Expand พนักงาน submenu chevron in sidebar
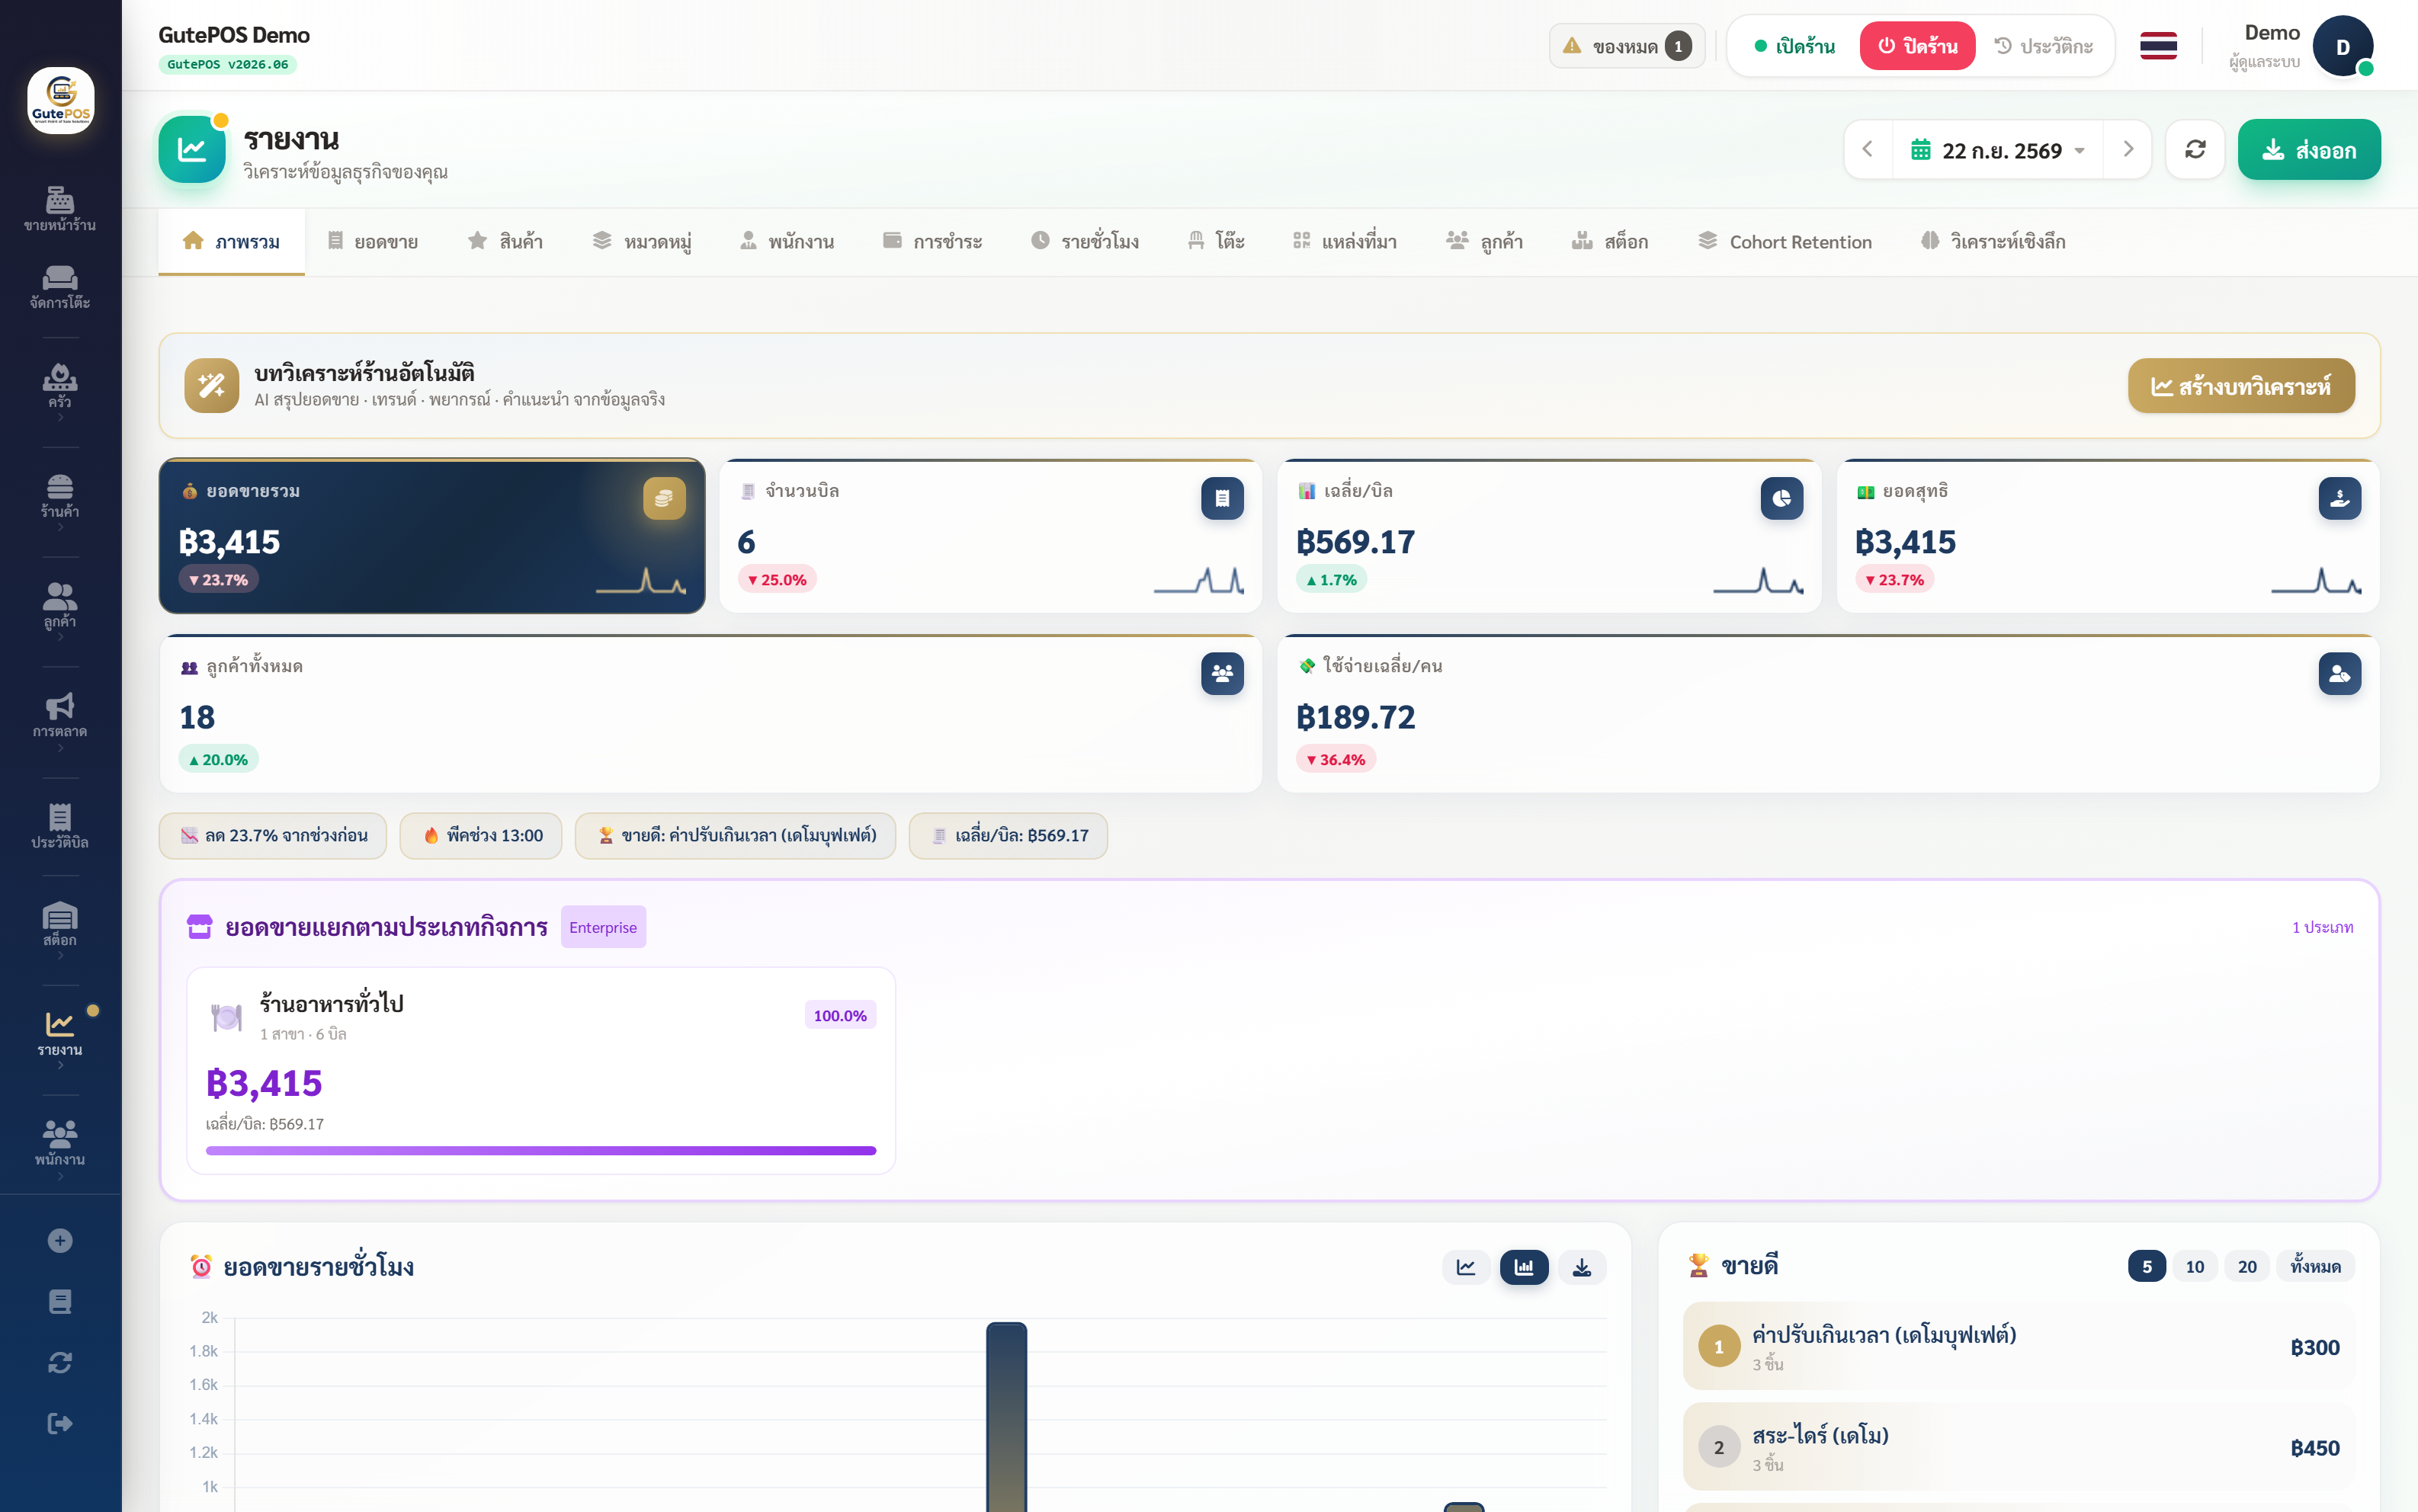The height and width of the screenshot is (1512, 2418). [60, 1176]
